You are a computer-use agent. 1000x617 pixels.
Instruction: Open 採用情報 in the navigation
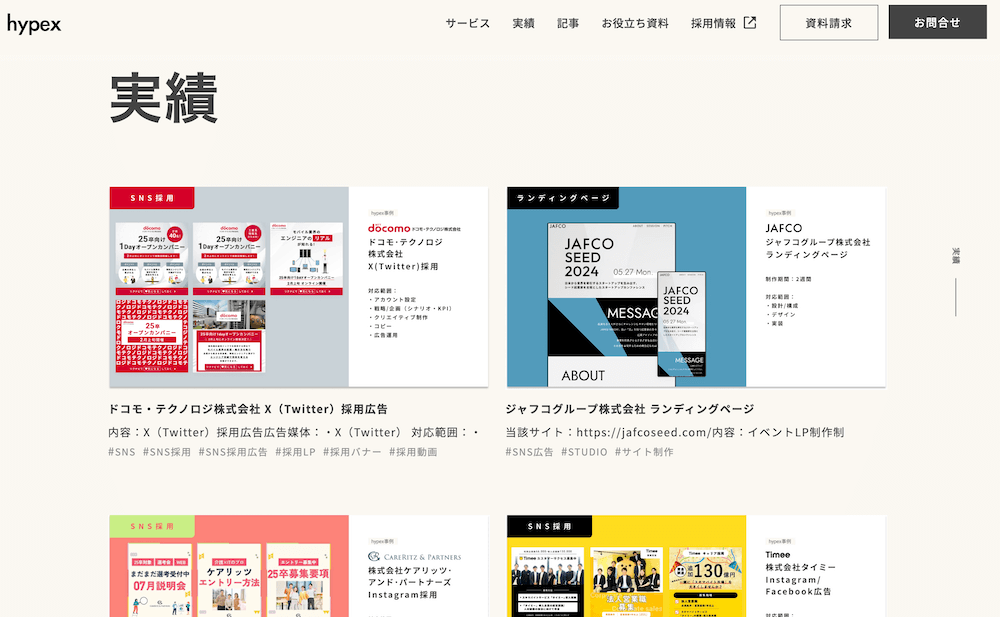(x=713, y=23)
